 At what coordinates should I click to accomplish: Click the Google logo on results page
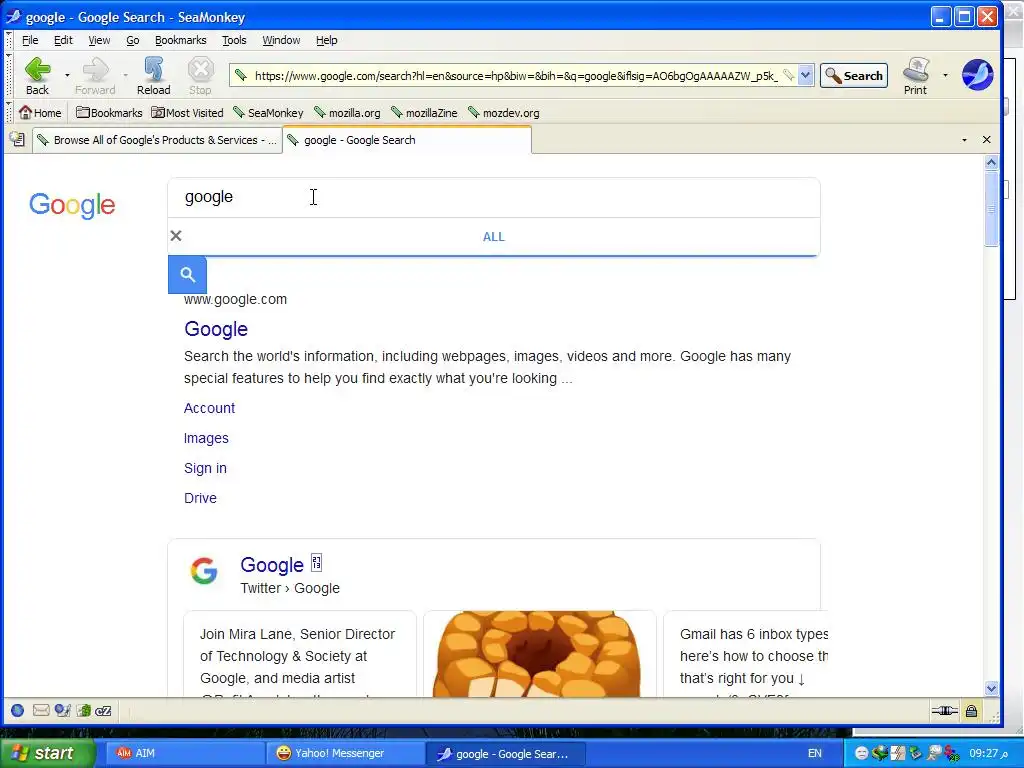72,205
